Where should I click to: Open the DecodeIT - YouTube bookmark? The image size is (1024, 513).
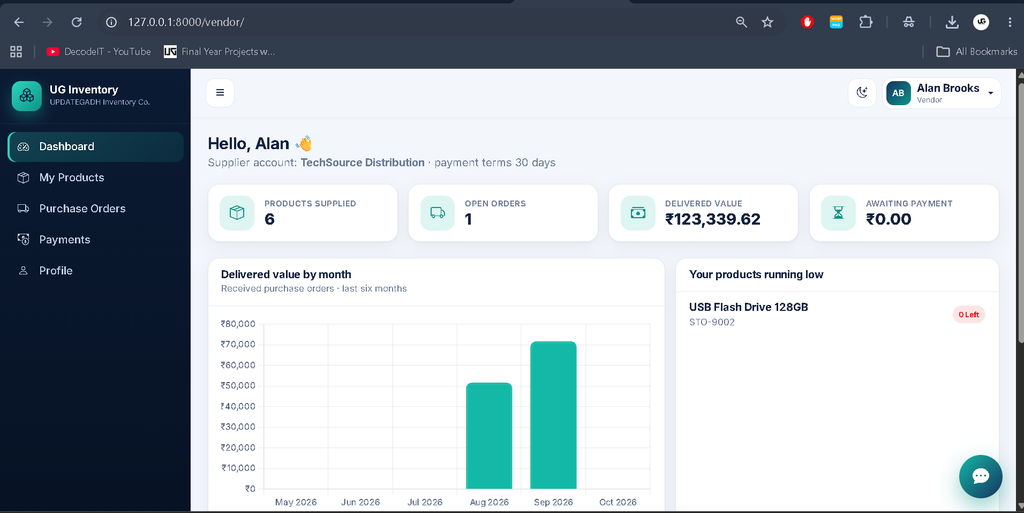pyautogui.click(x=99, y=52)
